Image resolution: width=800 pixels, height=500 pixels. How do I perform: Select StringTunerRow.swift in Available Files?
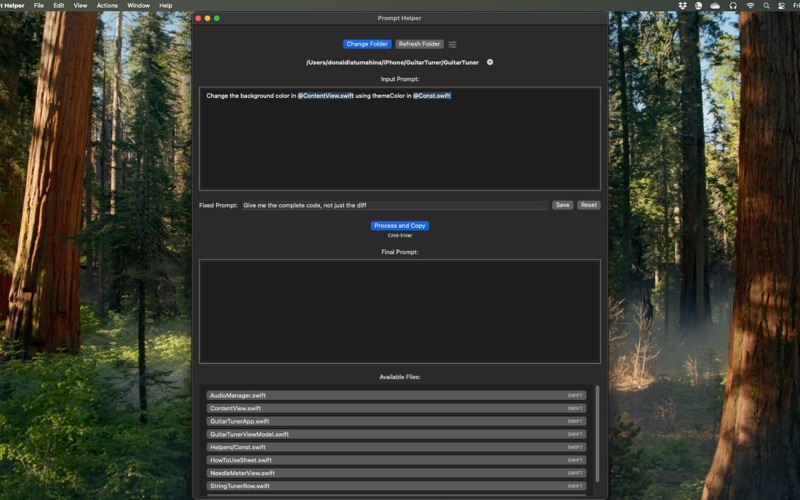[x=396, y=486]
